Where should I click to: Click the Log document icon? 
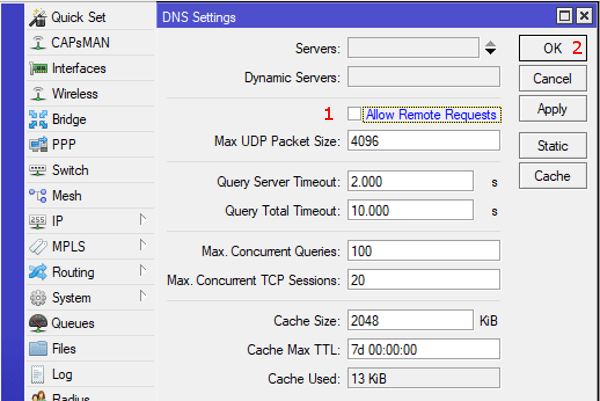click(x=38, y=374)
